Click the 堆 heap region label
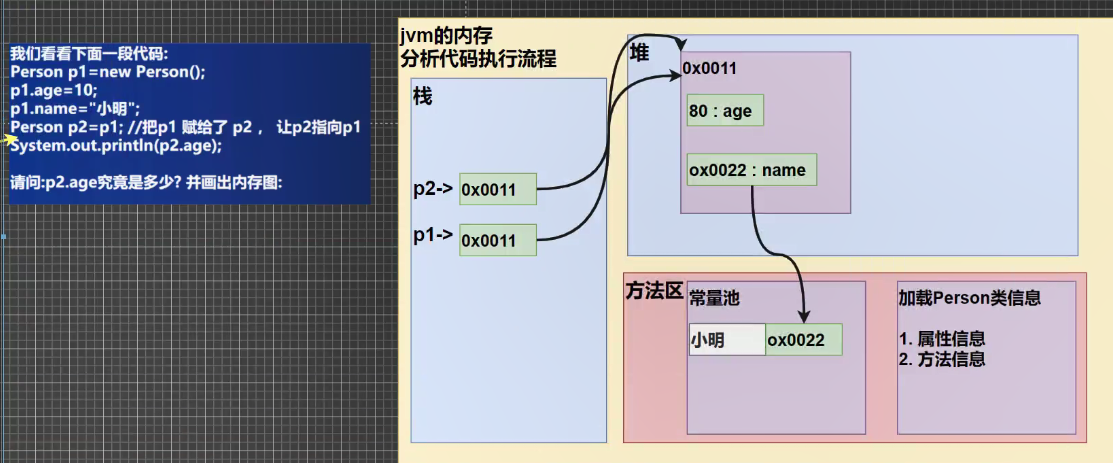This screenshot has height=463, width=1113. pos(640,52)
